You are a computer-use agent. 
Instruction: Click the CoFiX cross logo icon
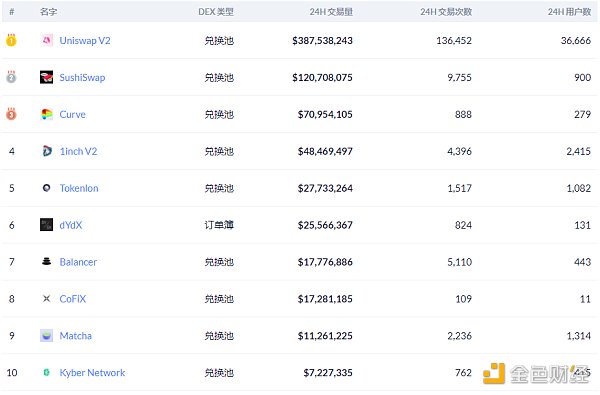pos(47,299)
